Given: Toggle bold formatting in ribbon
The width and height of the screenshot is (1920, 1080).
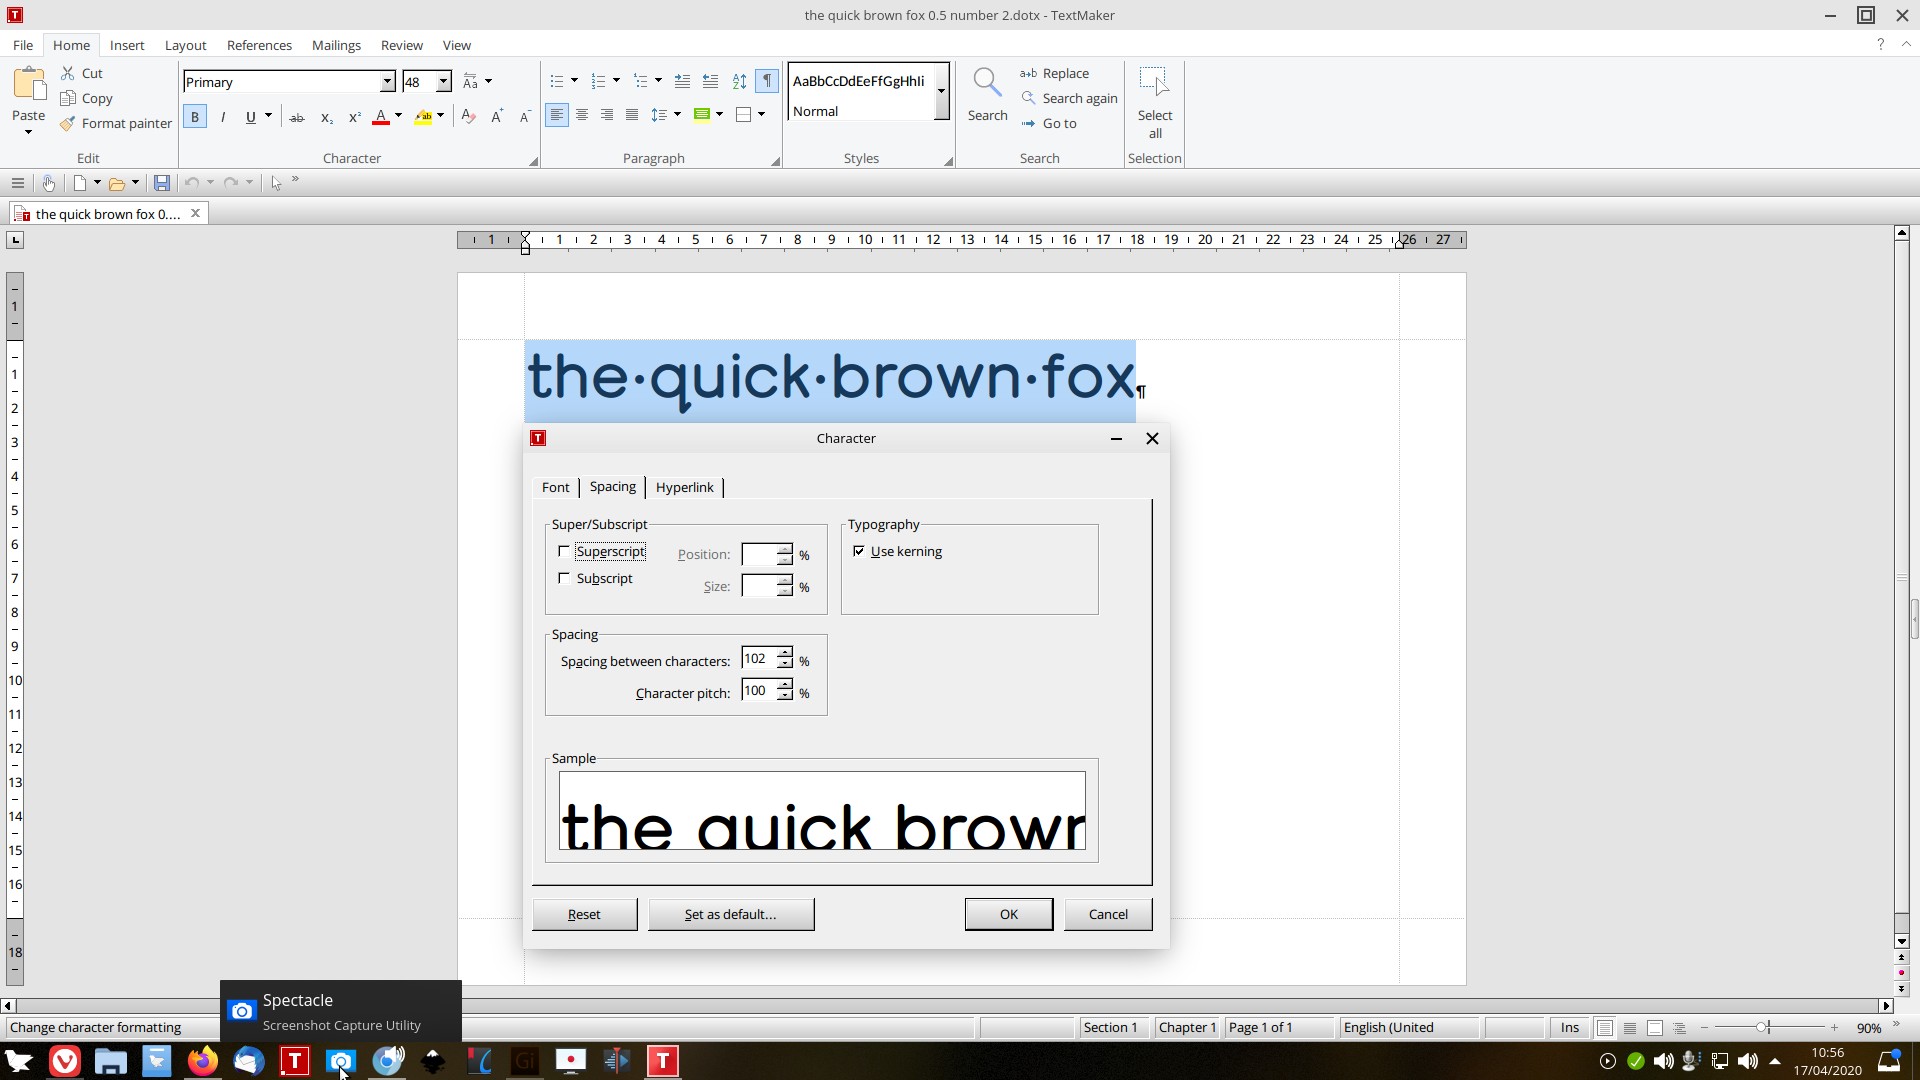Looking at the screenshot, I should (x=195, y=117).
